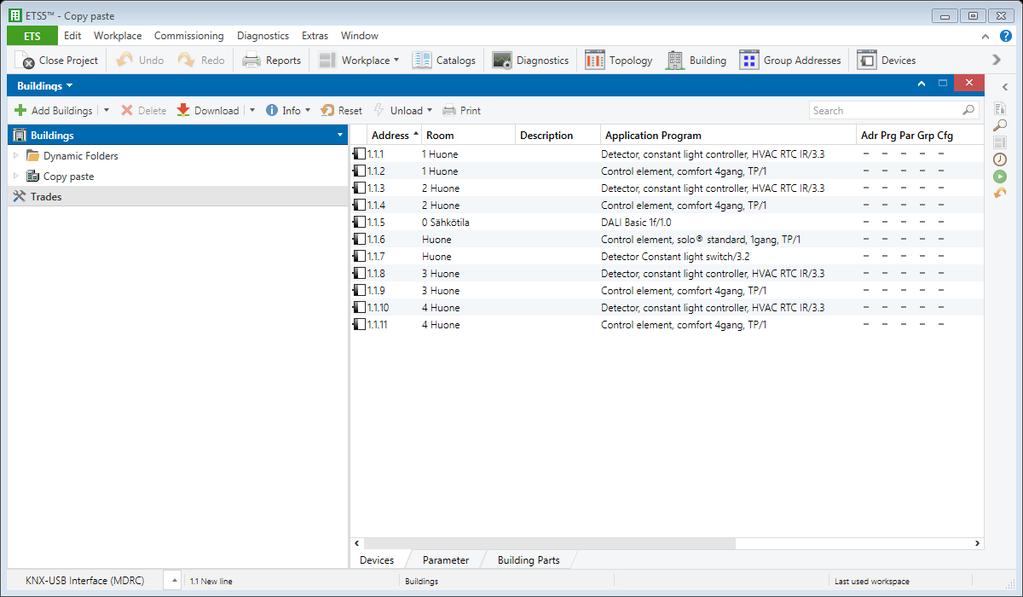Select 'Detector Constant light switch/3.2' cell
Screen dimensions: 1023x597
[675, 256]
